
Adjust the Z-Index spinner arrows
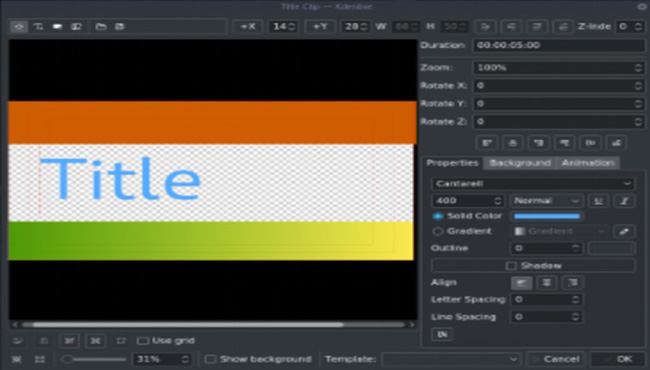click(638, 27)
